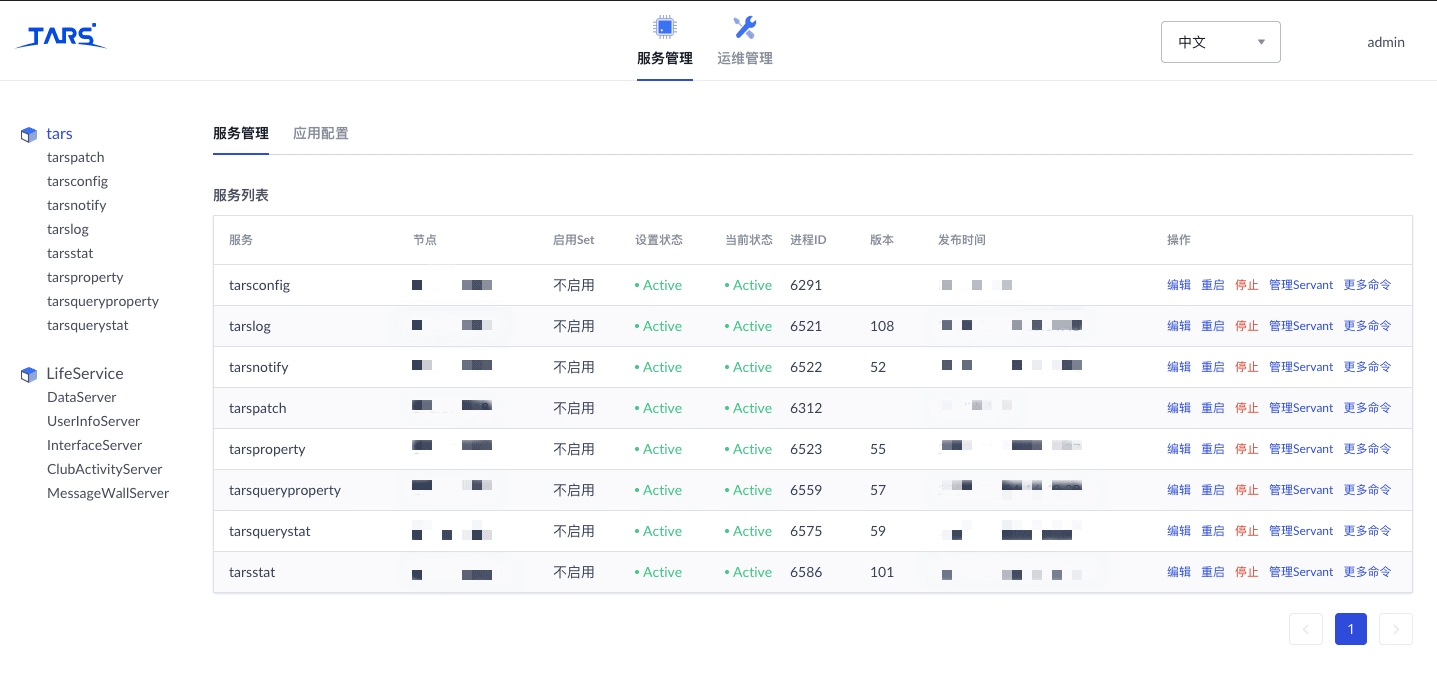Image resolution: width=1437 pixels, height=685 pixels.
Task: Select tarsconfig in the sidebar
Action: (77, 181)
